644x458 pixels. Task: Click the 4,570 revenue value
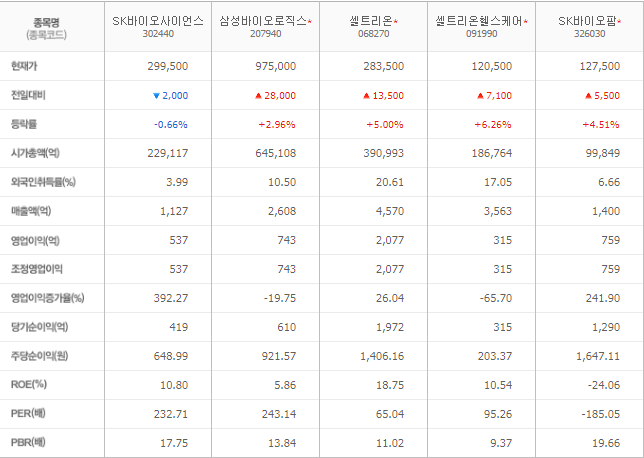(x=390, y=211)
